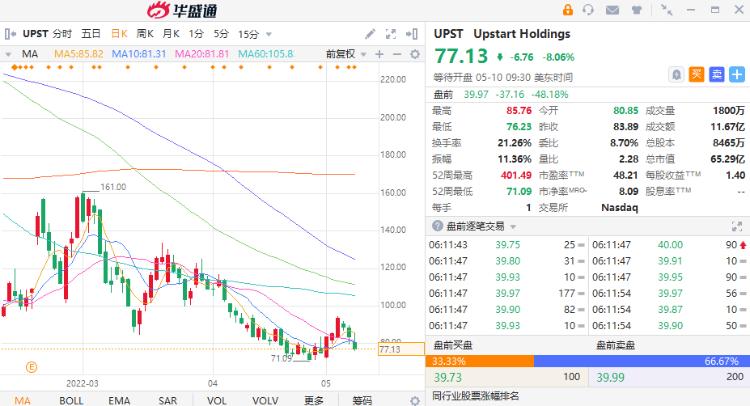Toggle the SAR indicator
The width and height of the screenshot is (750, 406).
tap(167, 401)
